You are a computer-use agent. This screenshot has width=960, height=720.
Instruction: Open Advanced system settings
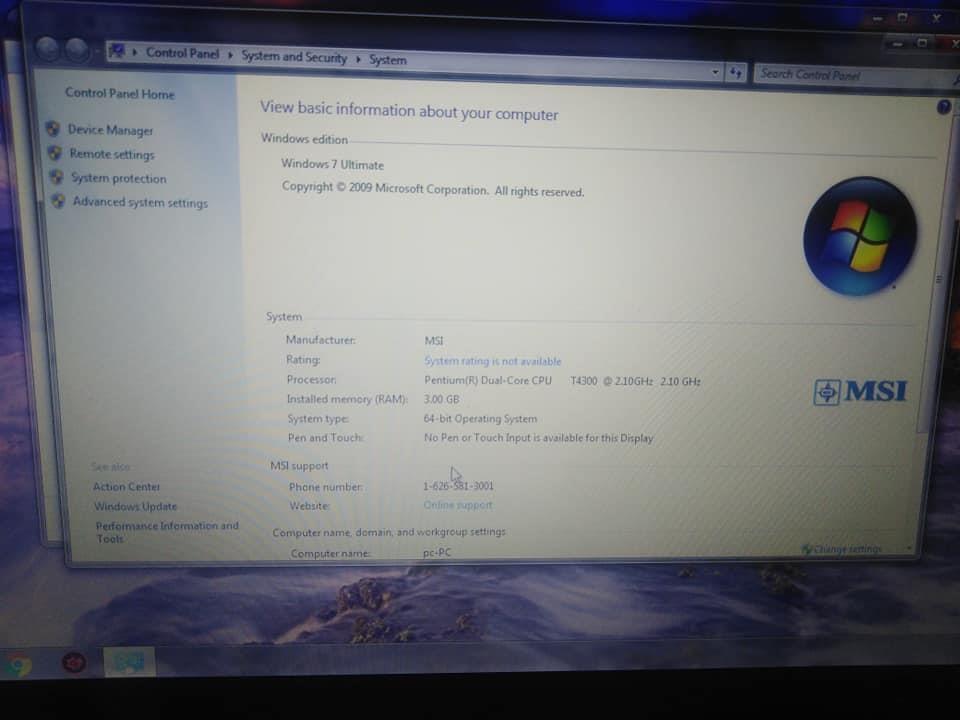(x=140, y=202)
